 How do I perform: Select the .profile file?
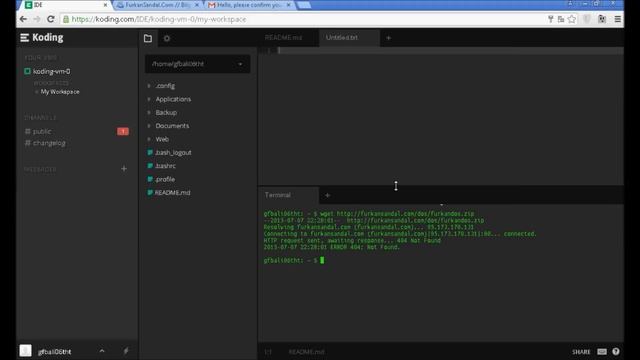coord(165,179)
